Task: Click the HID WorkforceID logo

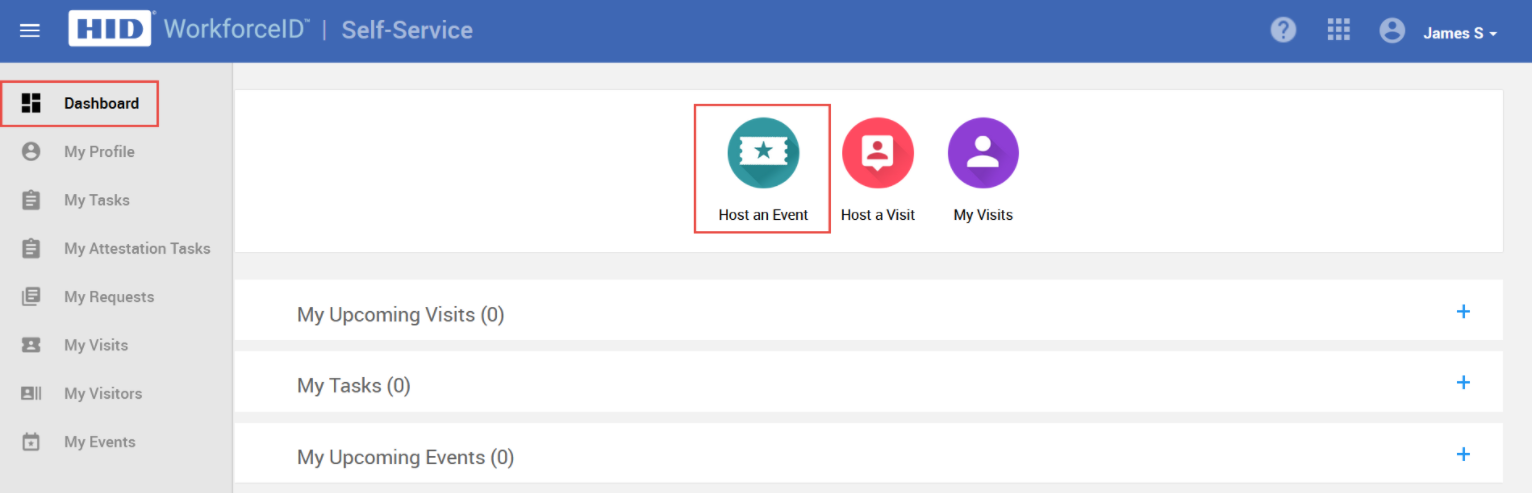Action: coord(110,29)
